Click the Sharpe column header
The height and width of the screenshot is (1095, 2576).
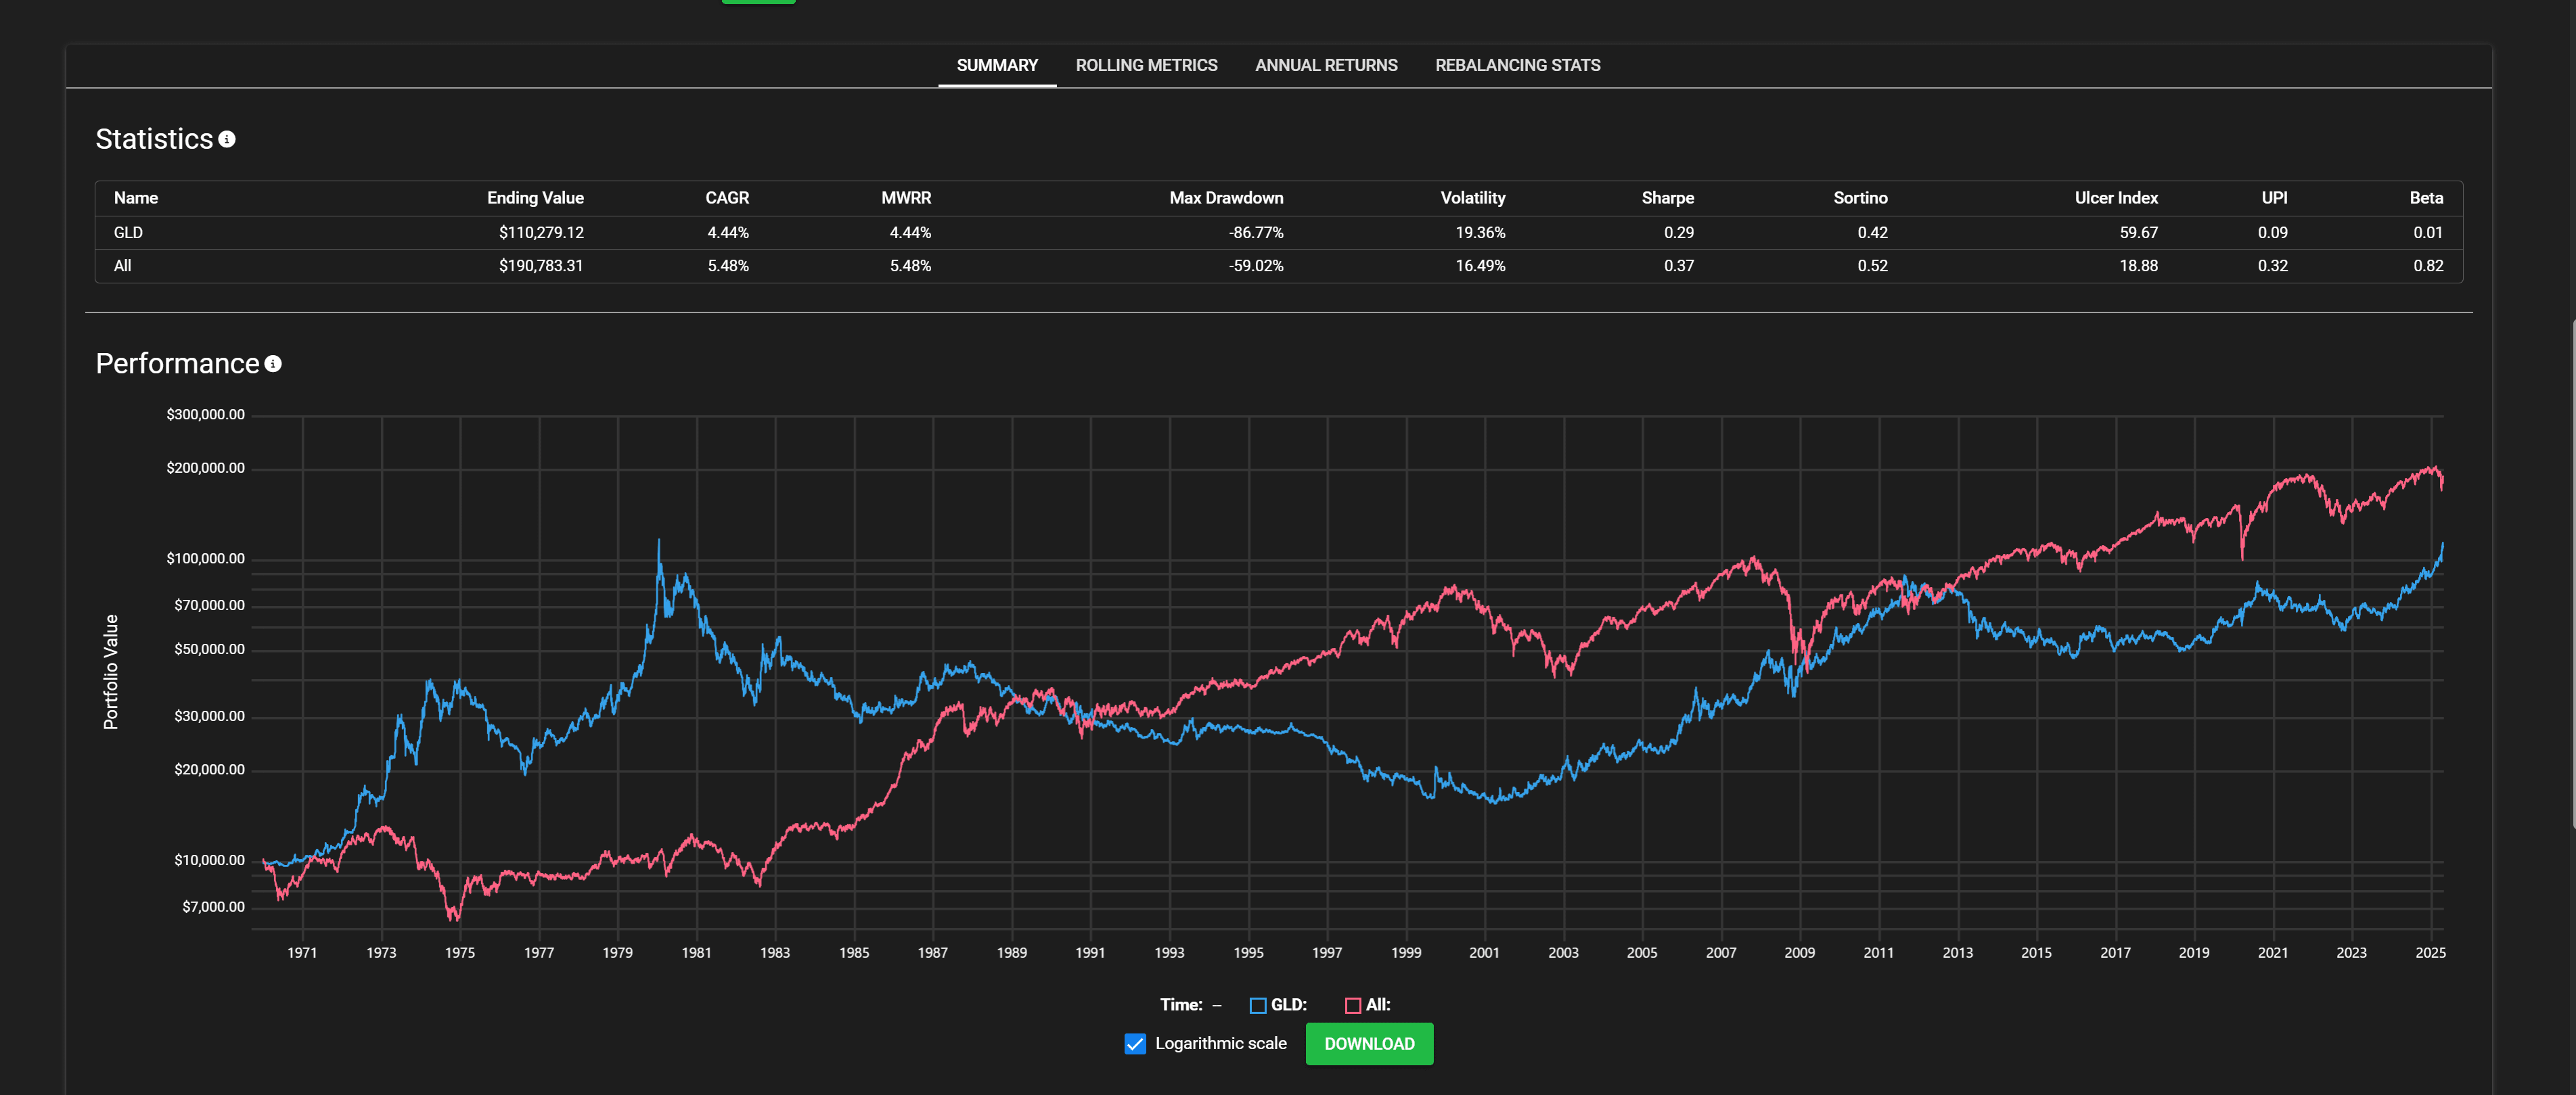coord(1667,198)
